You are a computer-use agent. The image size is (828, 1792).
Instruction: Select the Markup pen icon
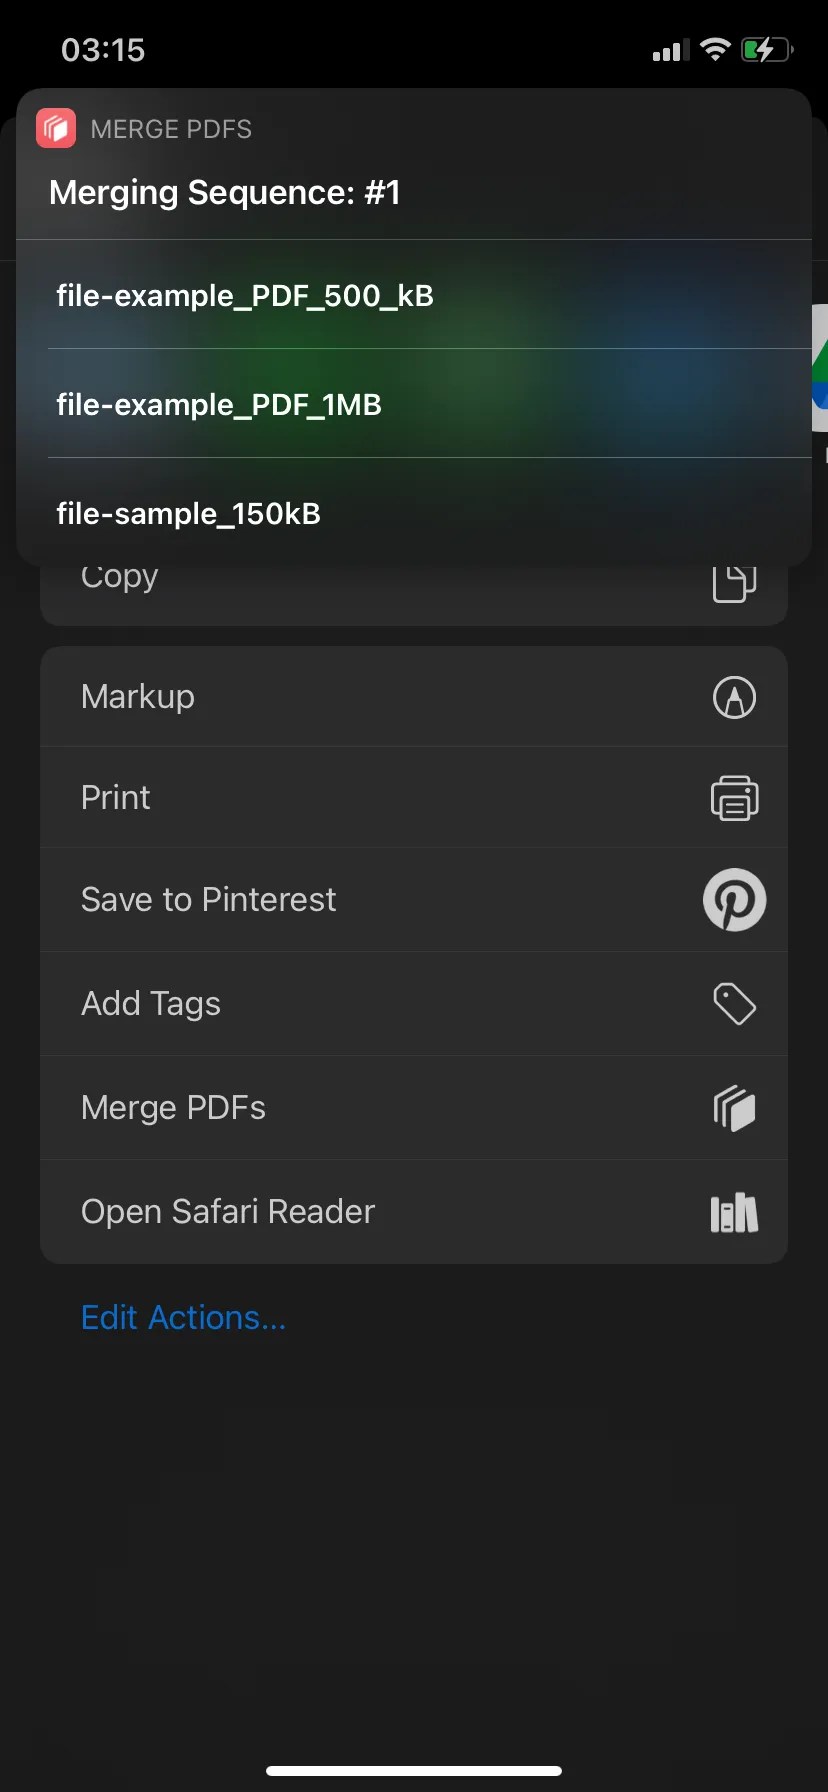[x=734, y=697]
